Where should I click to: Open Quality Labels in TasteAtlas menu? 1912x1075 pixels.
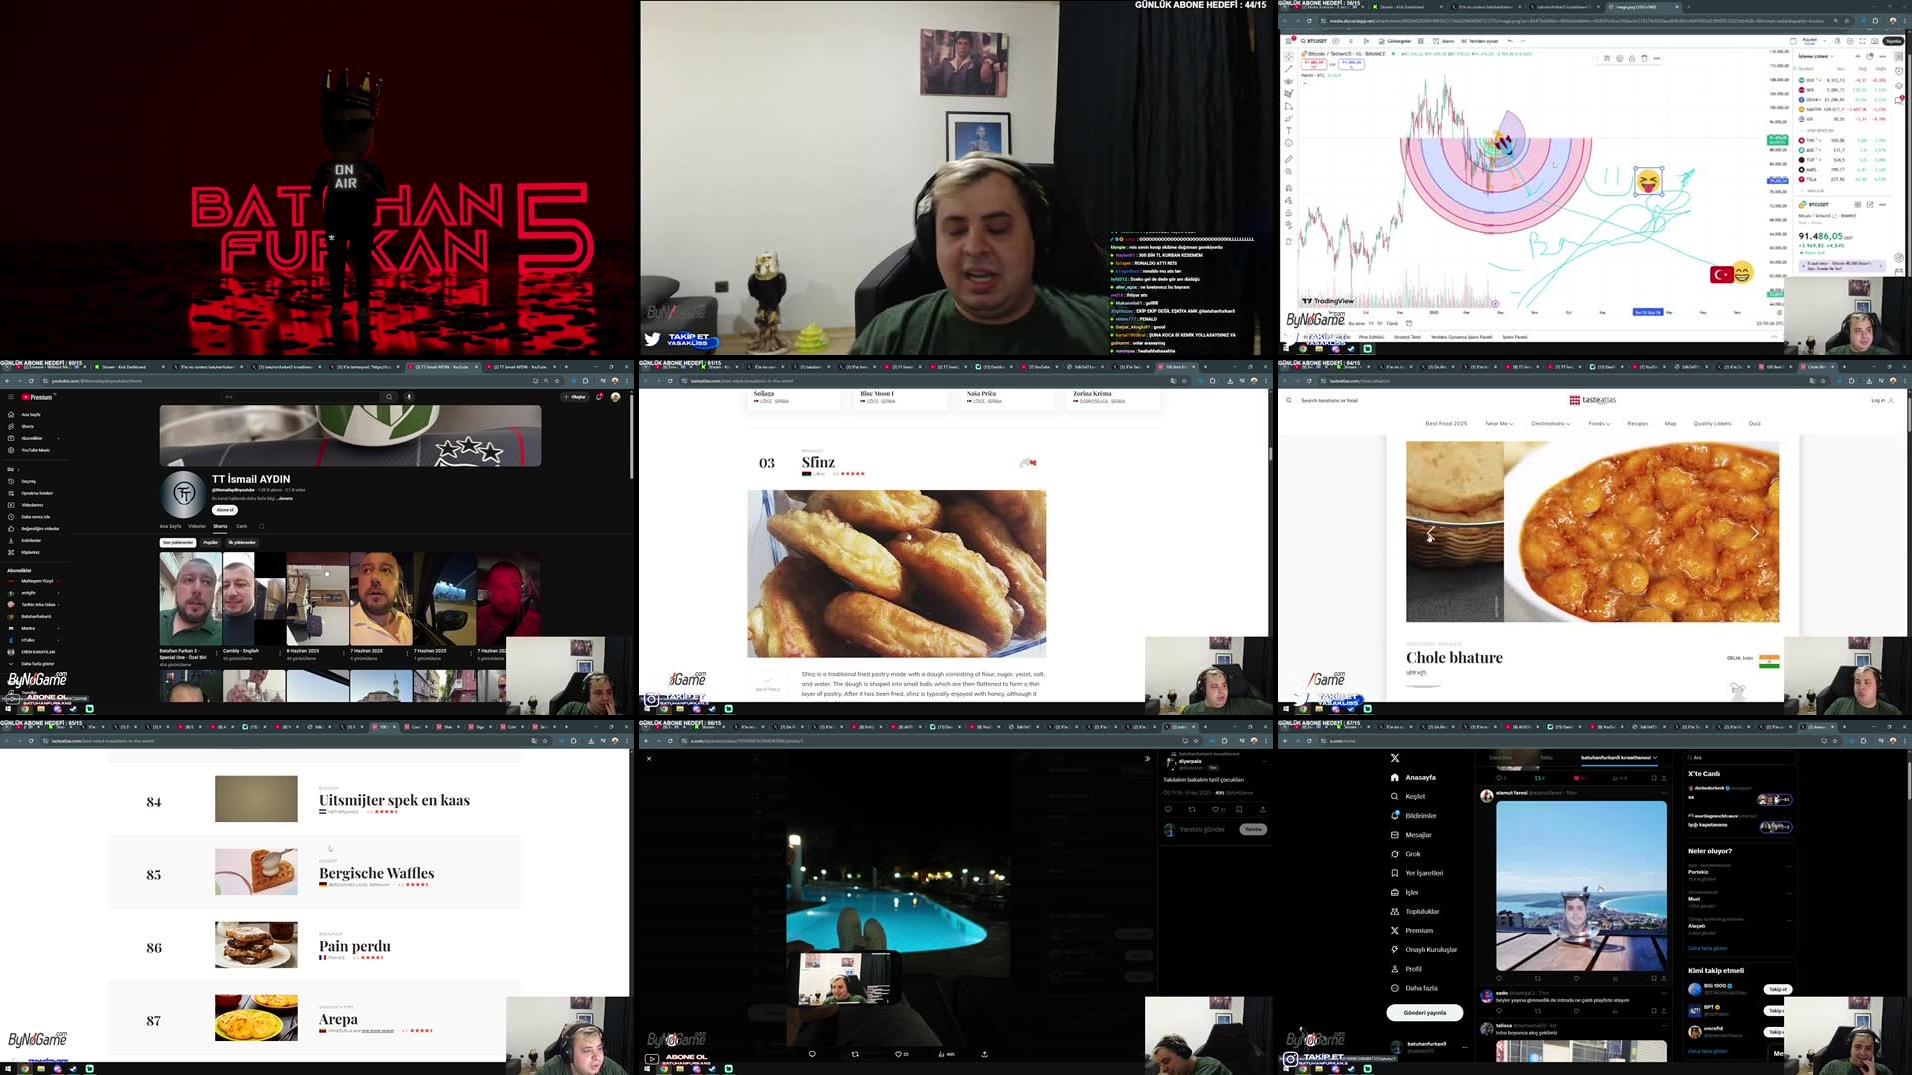[x=1712, y=423]
